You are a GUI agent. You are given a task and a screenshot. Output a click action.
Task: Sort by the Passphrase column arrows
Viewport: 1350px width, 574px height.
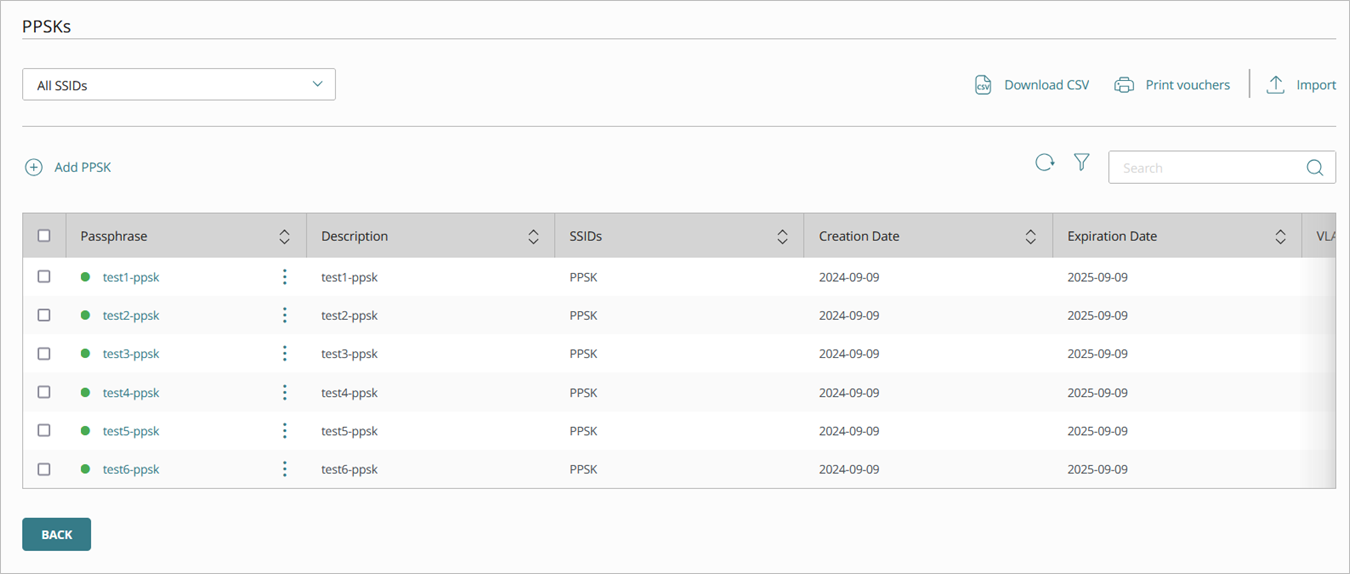284,237
